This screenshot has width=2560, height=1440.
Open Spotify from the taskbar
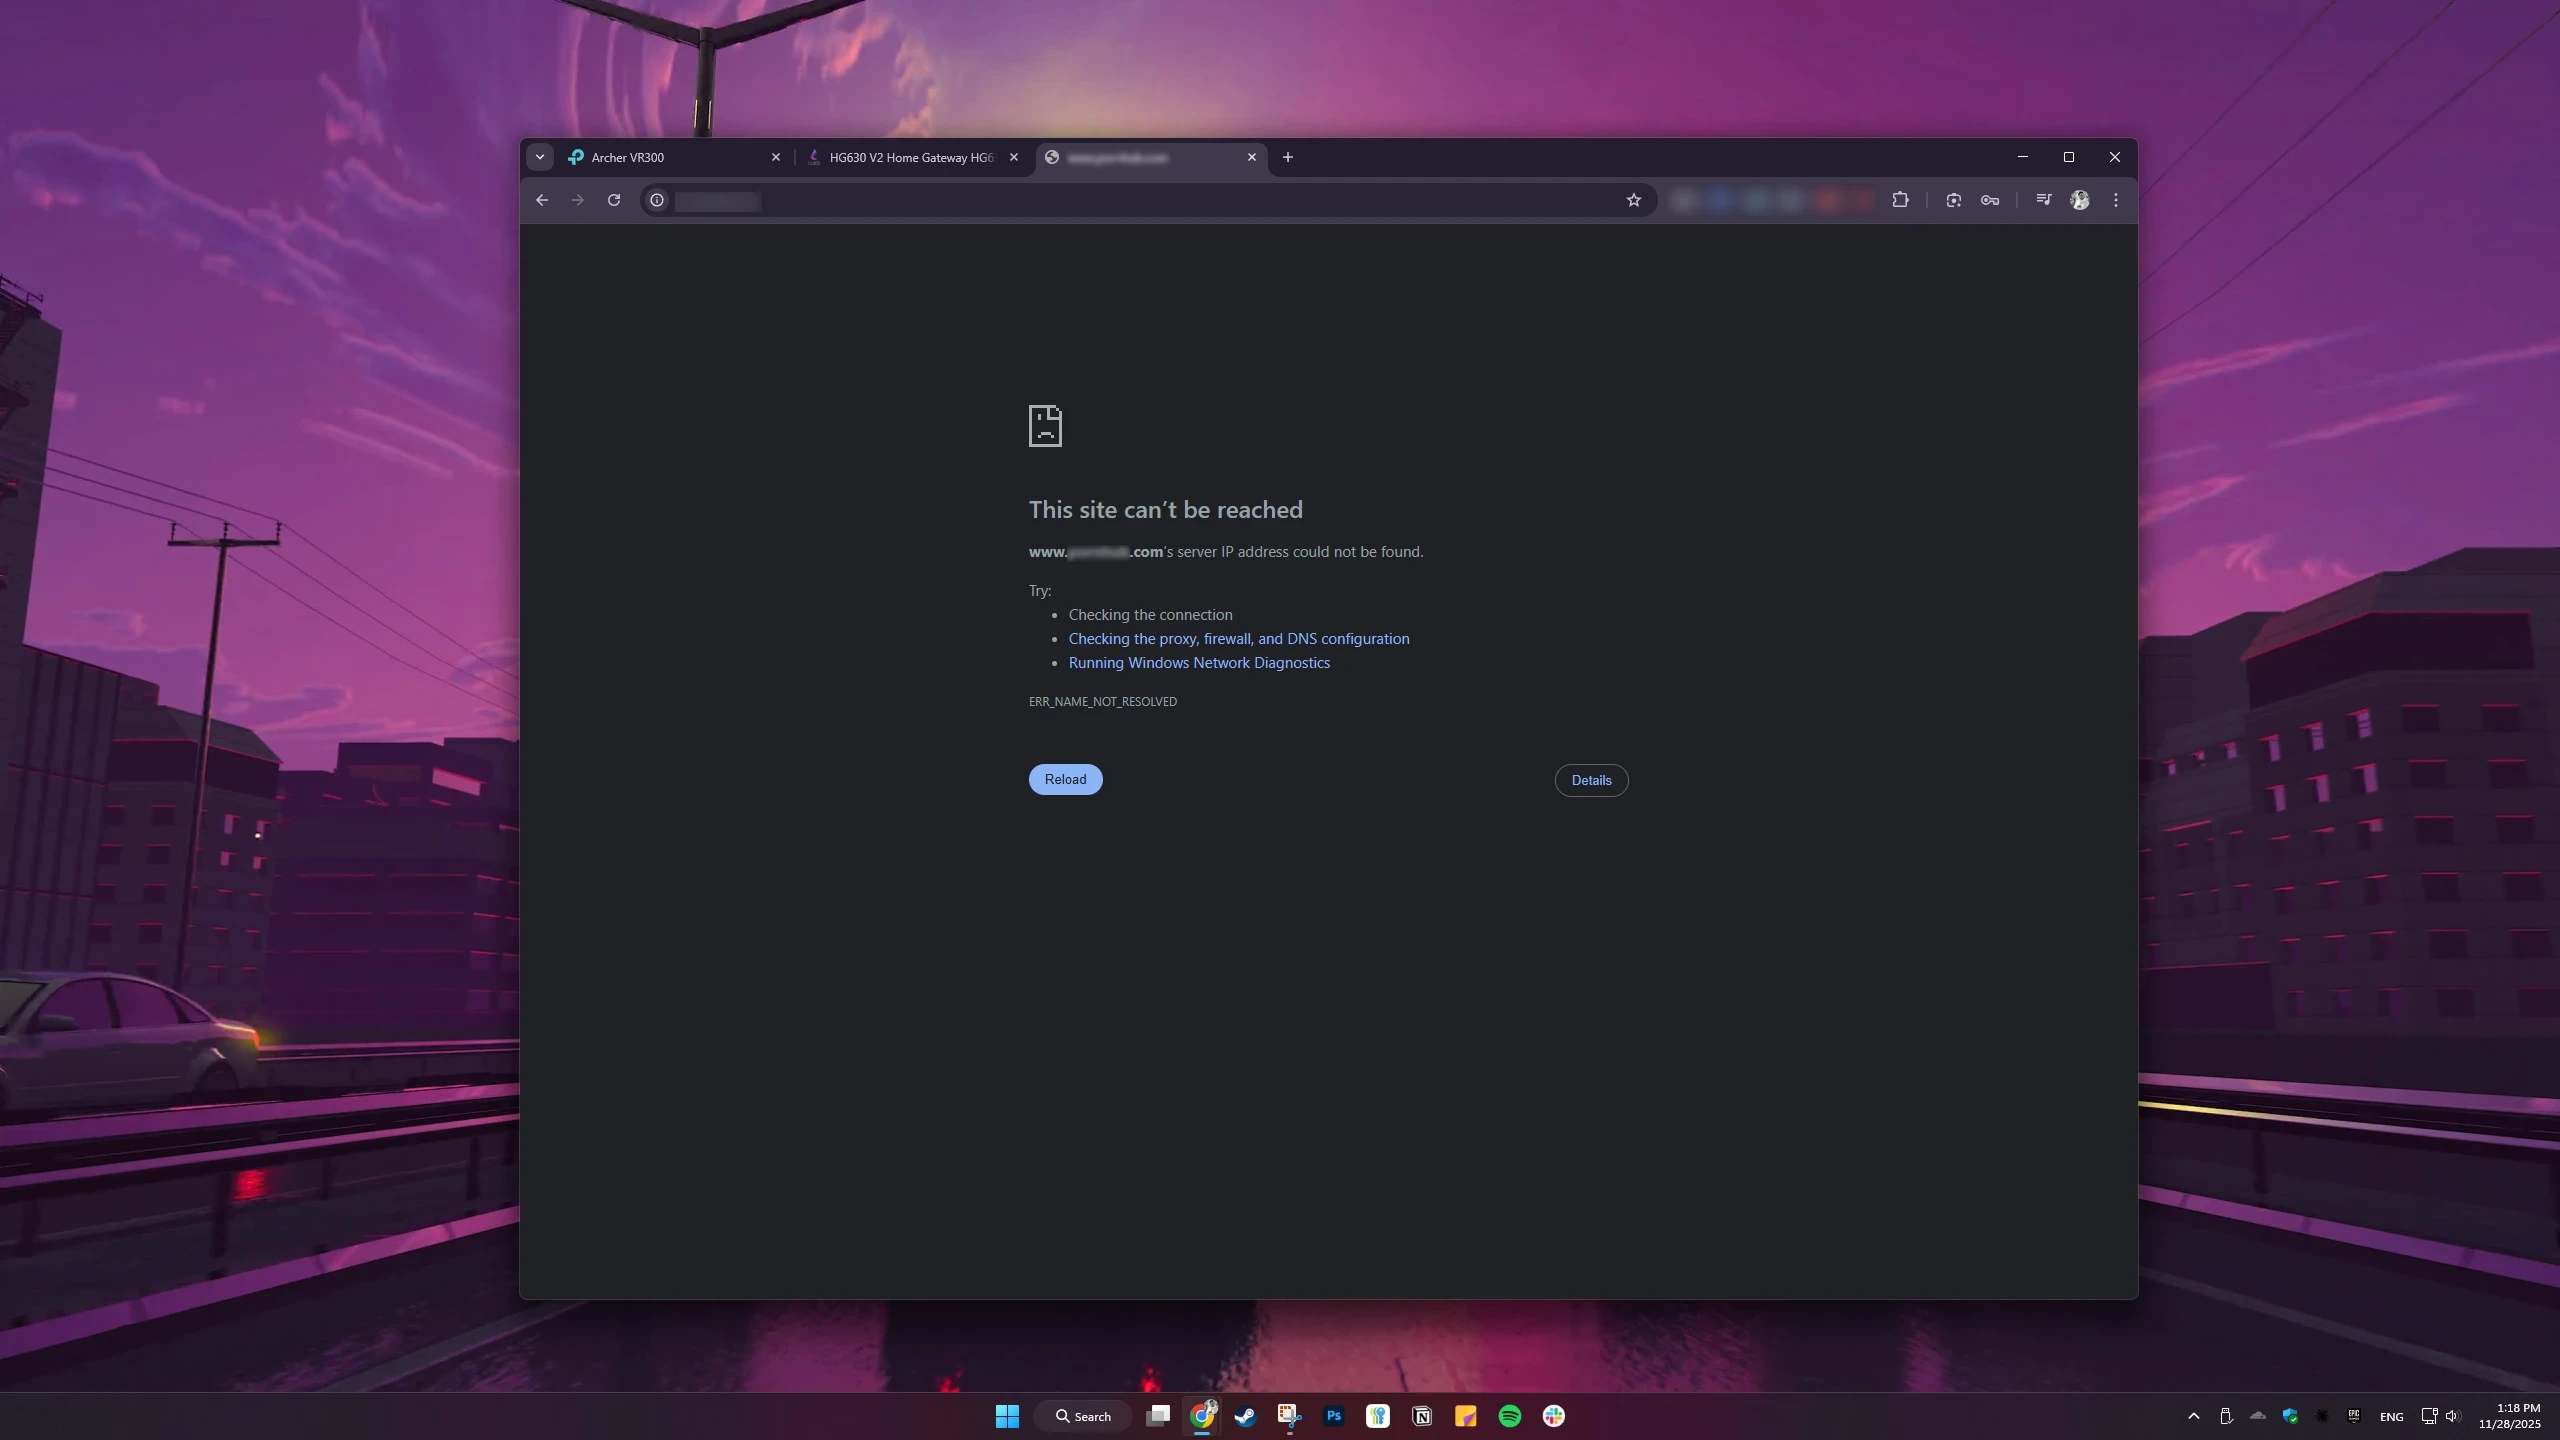pyautogui.click(x=1510, y=1416)
